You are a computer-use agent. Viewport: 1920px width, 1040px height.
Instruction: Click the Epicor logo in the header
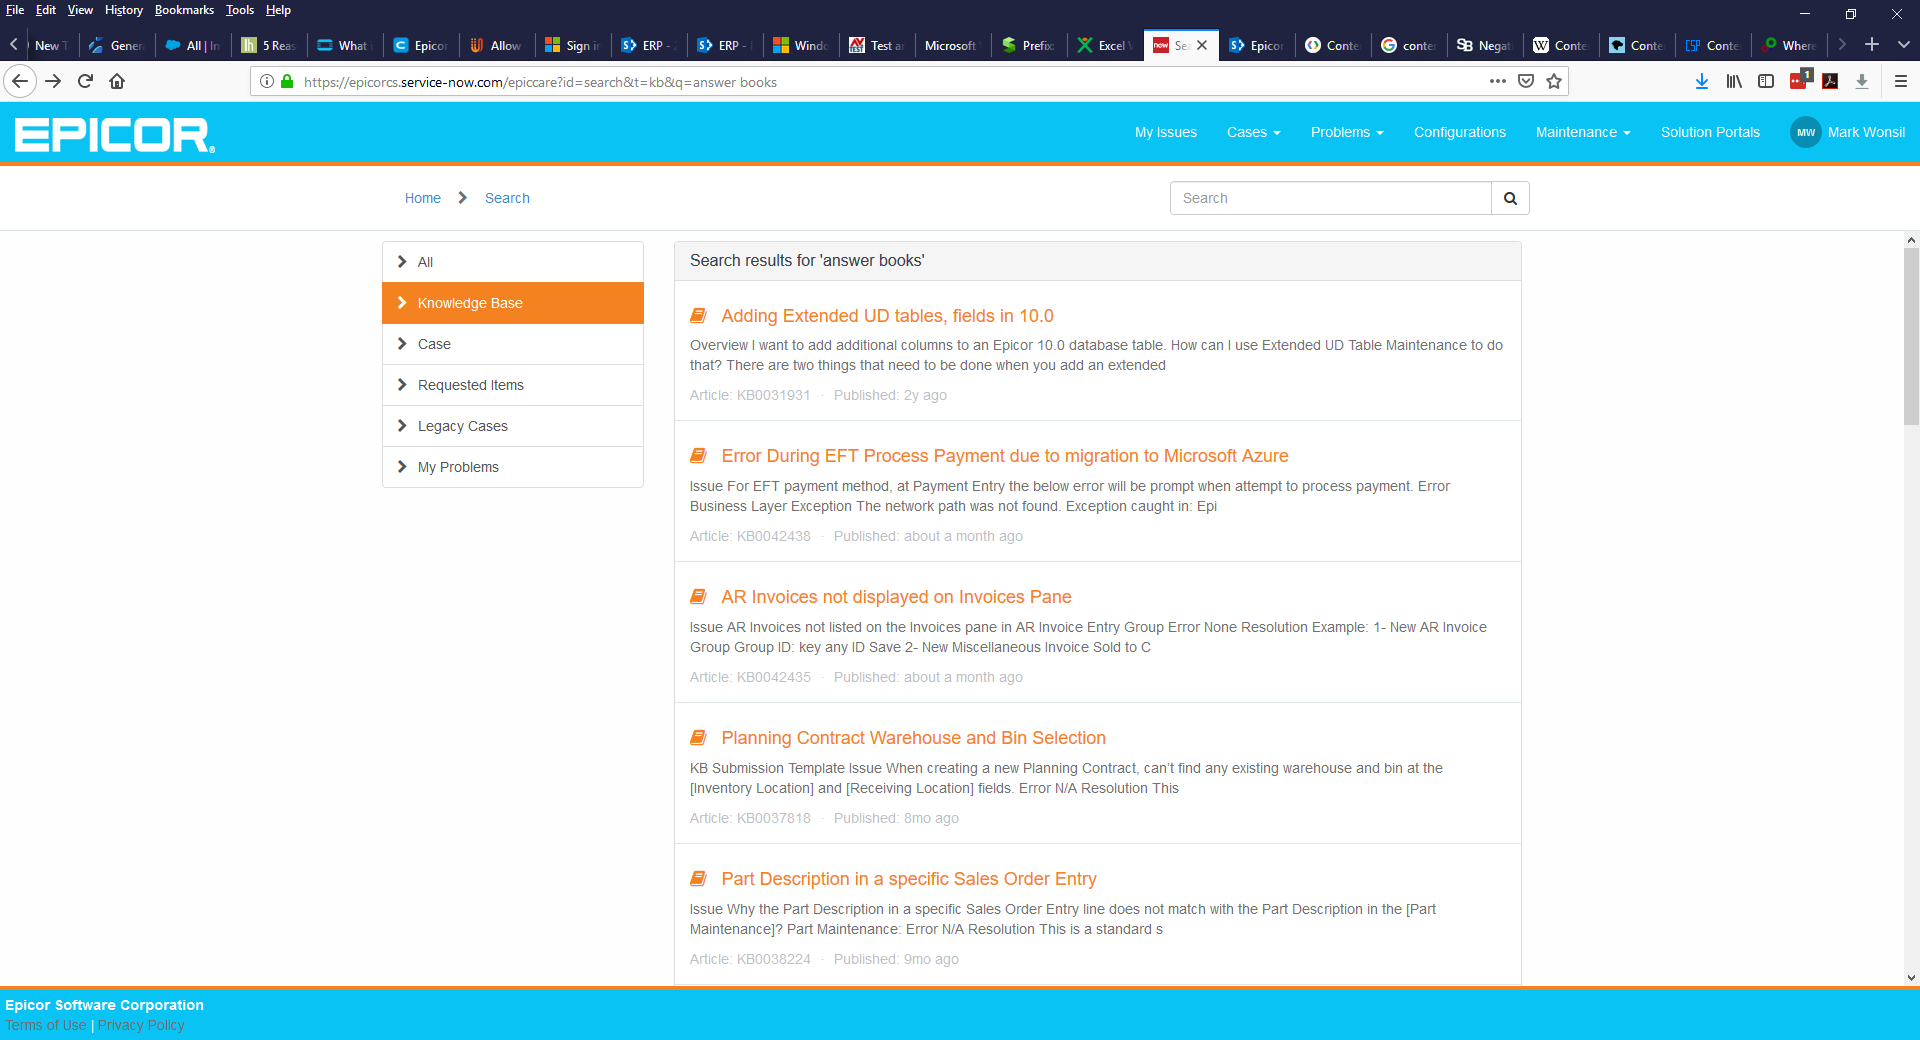(x=115, y=135)
